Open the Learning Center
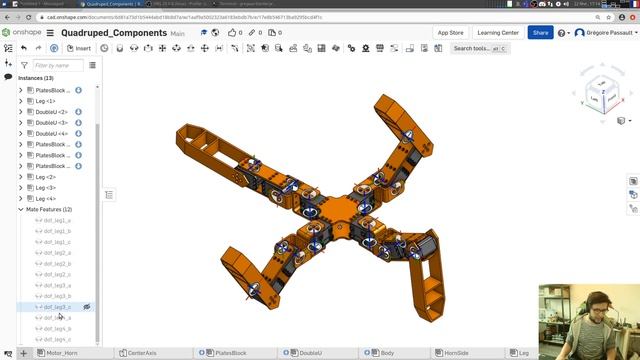The width and height of the screenshot is (640, 360). coord(498,33)
